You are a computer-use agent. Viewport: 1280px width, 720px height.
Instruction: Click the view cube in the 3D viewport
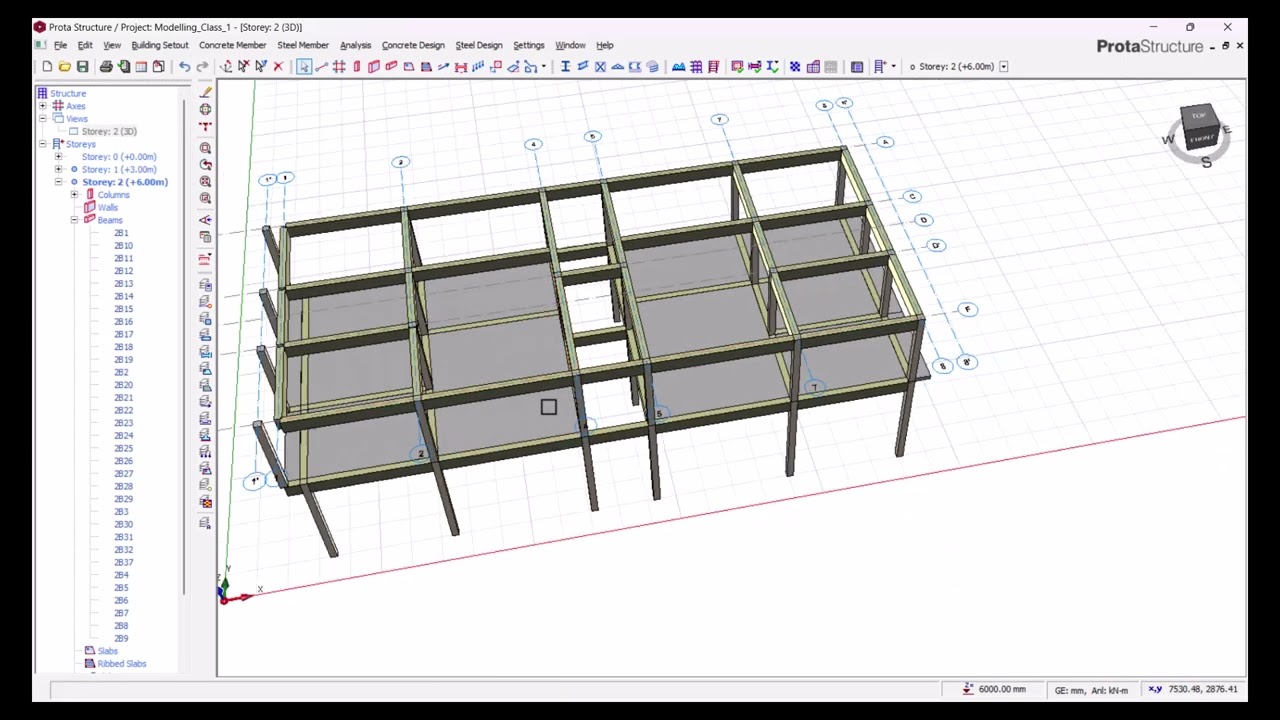pos(1199,127)
